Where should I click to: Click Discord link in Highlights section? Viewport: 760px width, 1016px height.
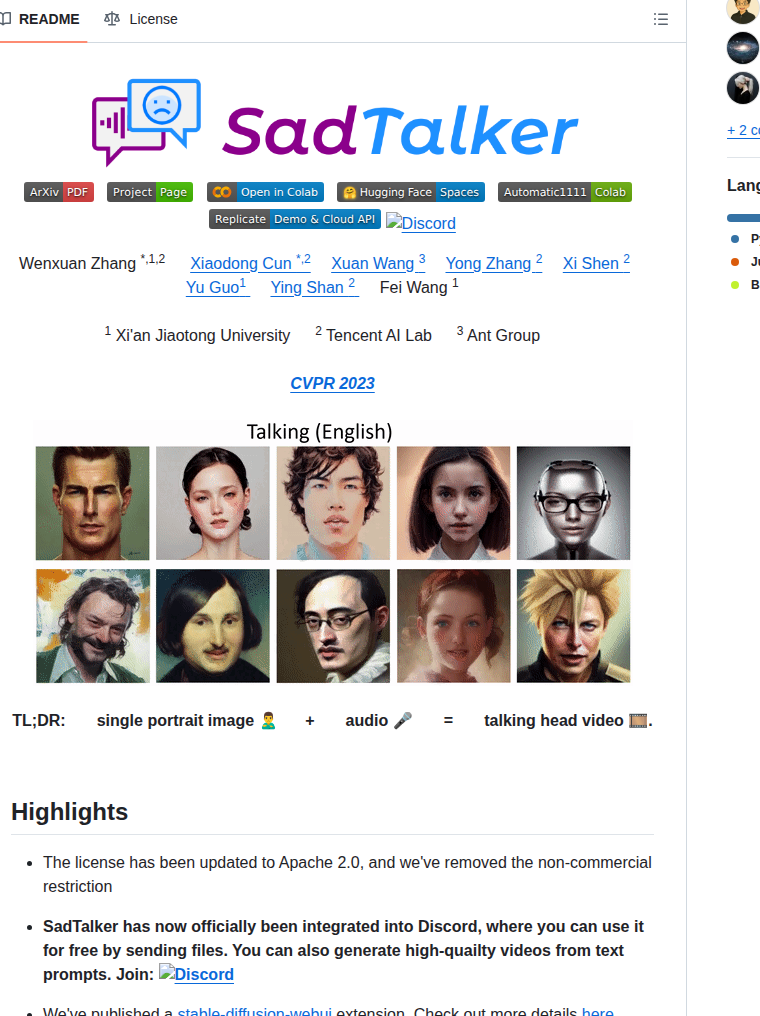tap(196, 974)
